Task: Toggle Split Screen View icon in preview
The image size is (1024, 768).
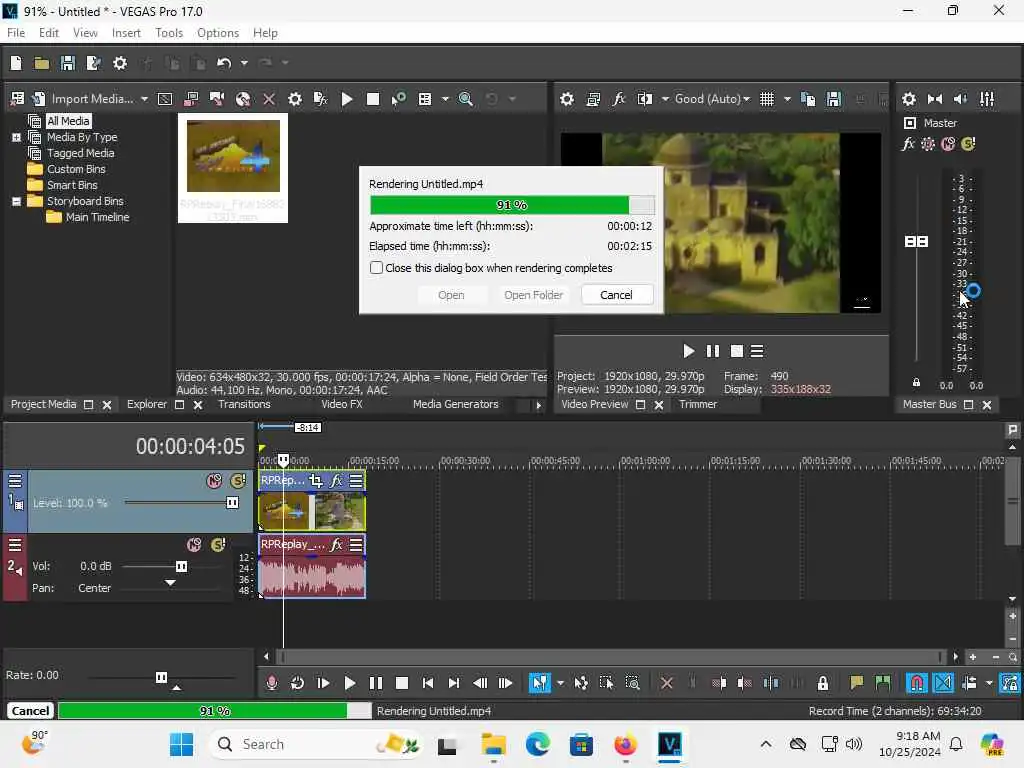Action: [x=645, y=99]
